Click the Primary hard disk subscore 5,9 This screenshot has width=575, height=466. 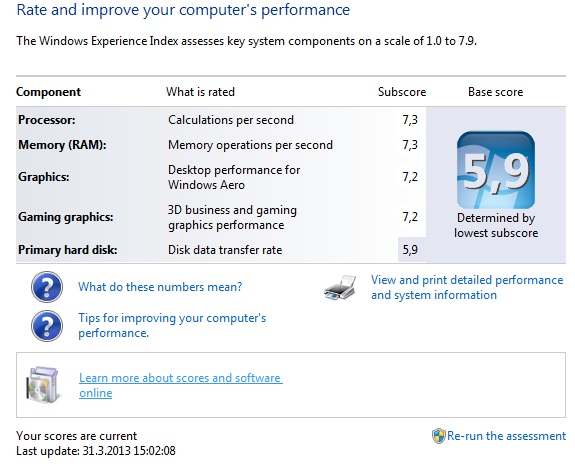click(410, 250)
